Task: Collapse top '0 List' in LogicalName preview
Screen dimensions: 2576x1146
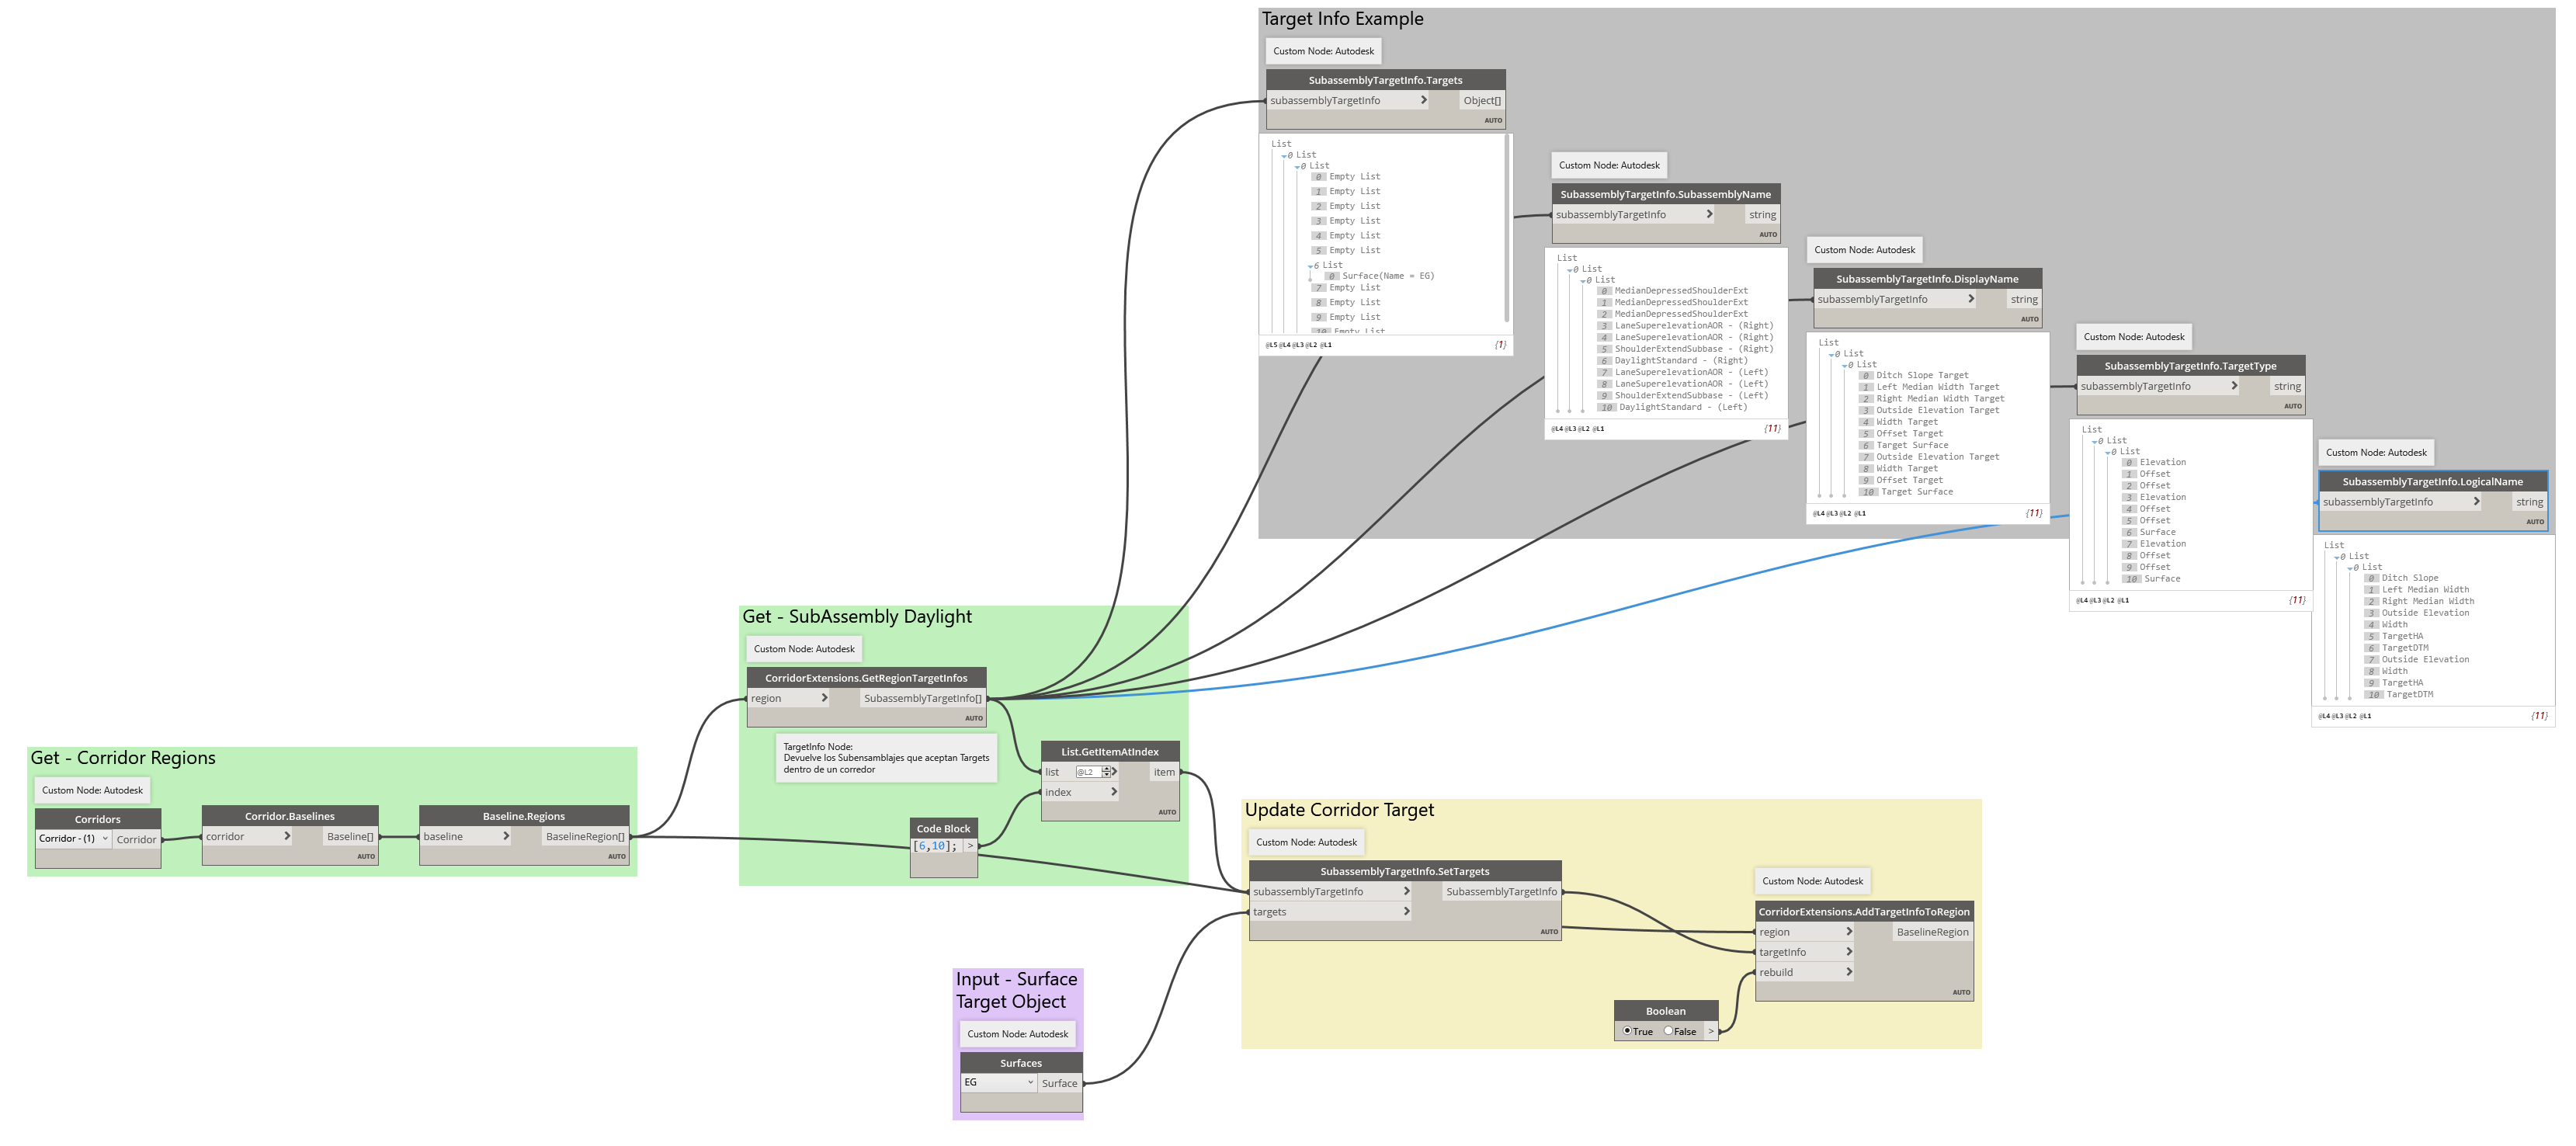Action: pyautogui.click(x=2337, y=557)
